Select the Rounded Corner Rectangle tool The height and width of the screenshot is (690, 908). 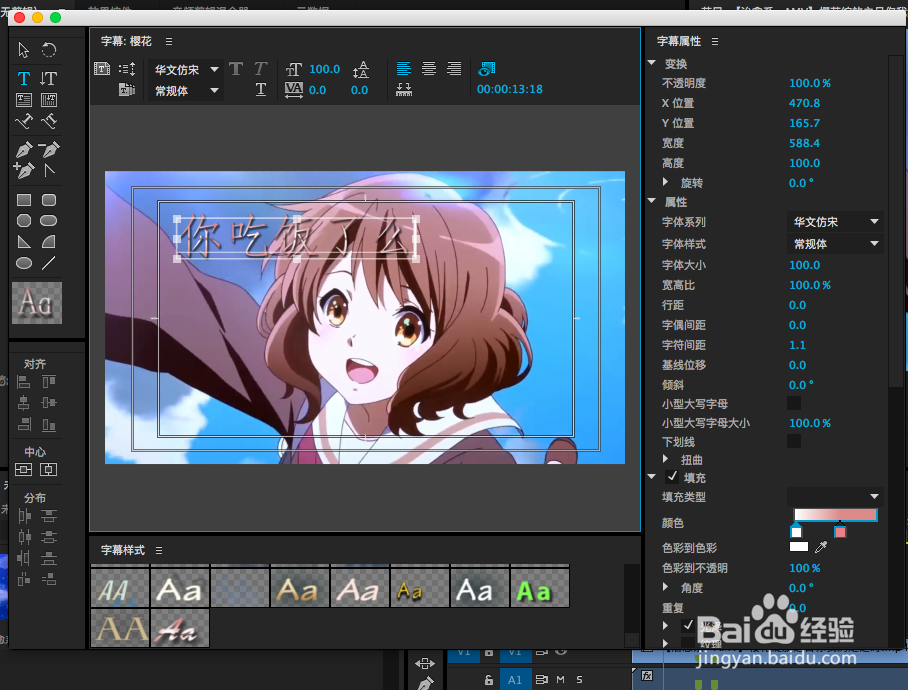coord(49,221)
